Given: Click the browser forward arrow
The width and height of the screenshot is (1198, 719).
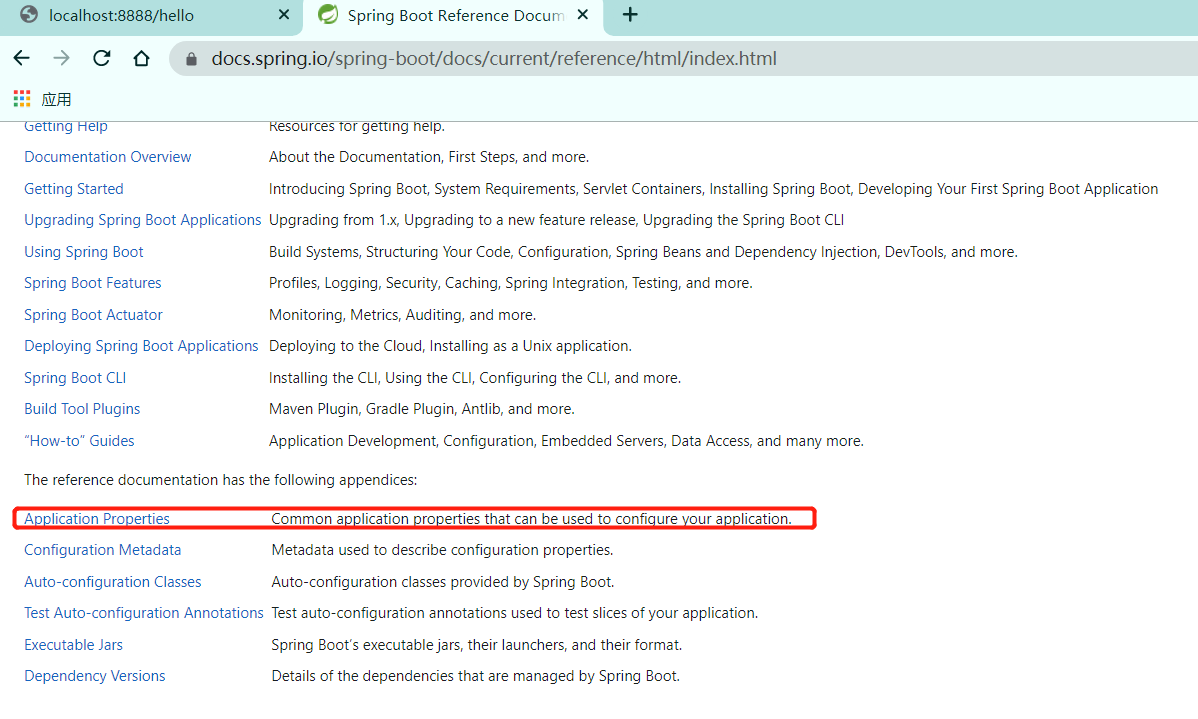Looking at the screenshot, I should tap(61, 58).
